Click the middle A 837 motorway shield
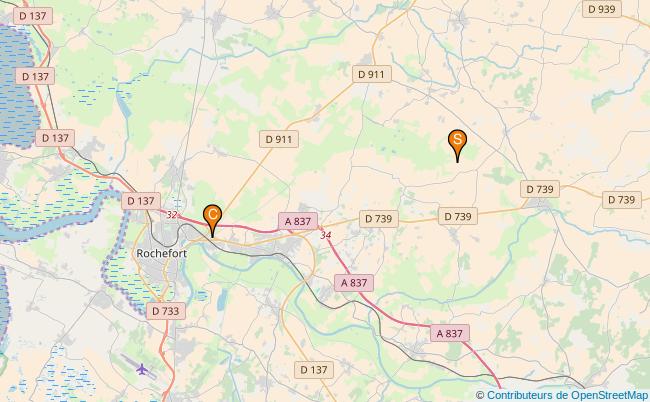650x402 pixels. tap(354, 283)
